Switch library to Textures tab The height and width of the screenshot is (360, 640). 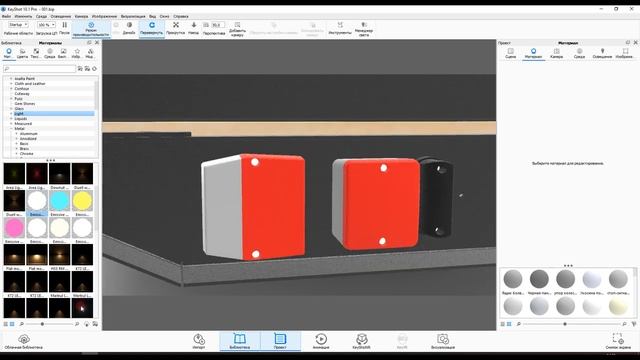click(x=36, y=53)
